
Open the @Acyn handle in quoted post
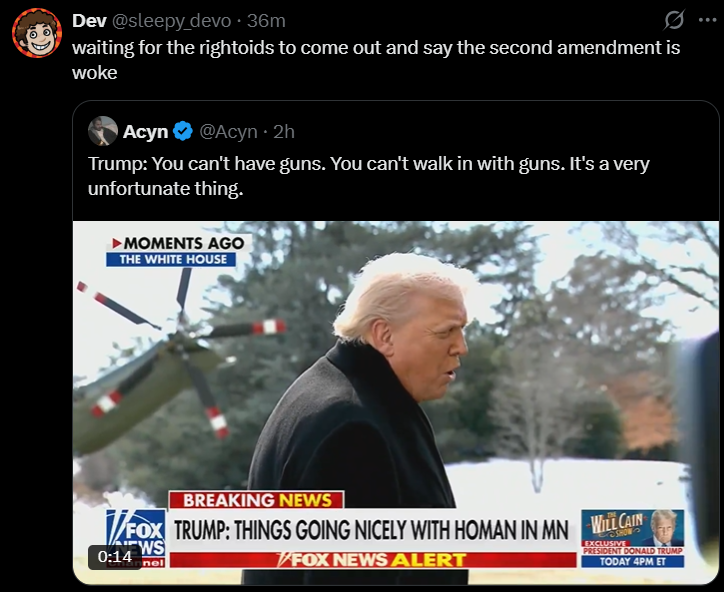tap(228, 132)
